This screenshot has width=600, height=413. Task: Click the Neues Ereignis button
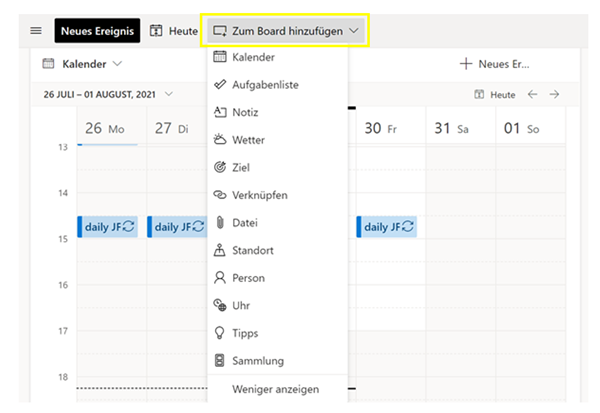[97, 31]
